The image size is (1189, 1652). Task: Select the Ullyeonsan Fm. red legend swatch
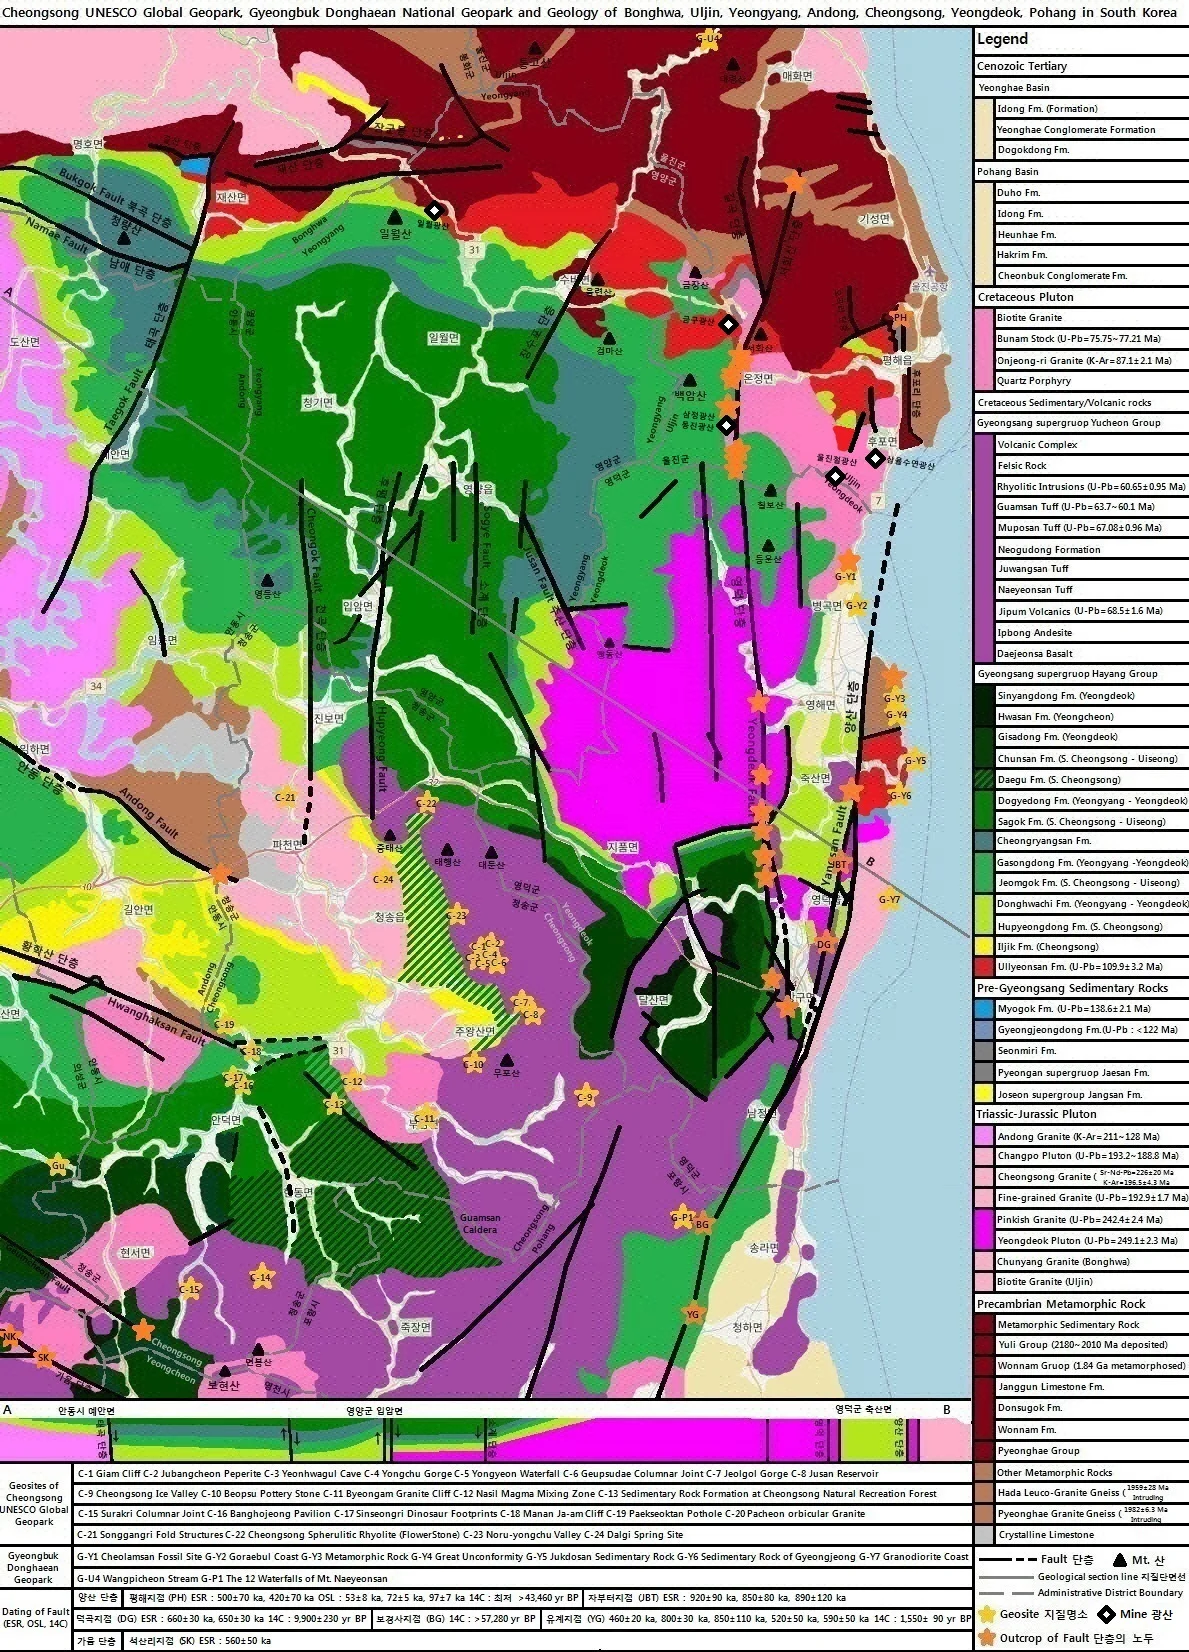coord(984,967)
